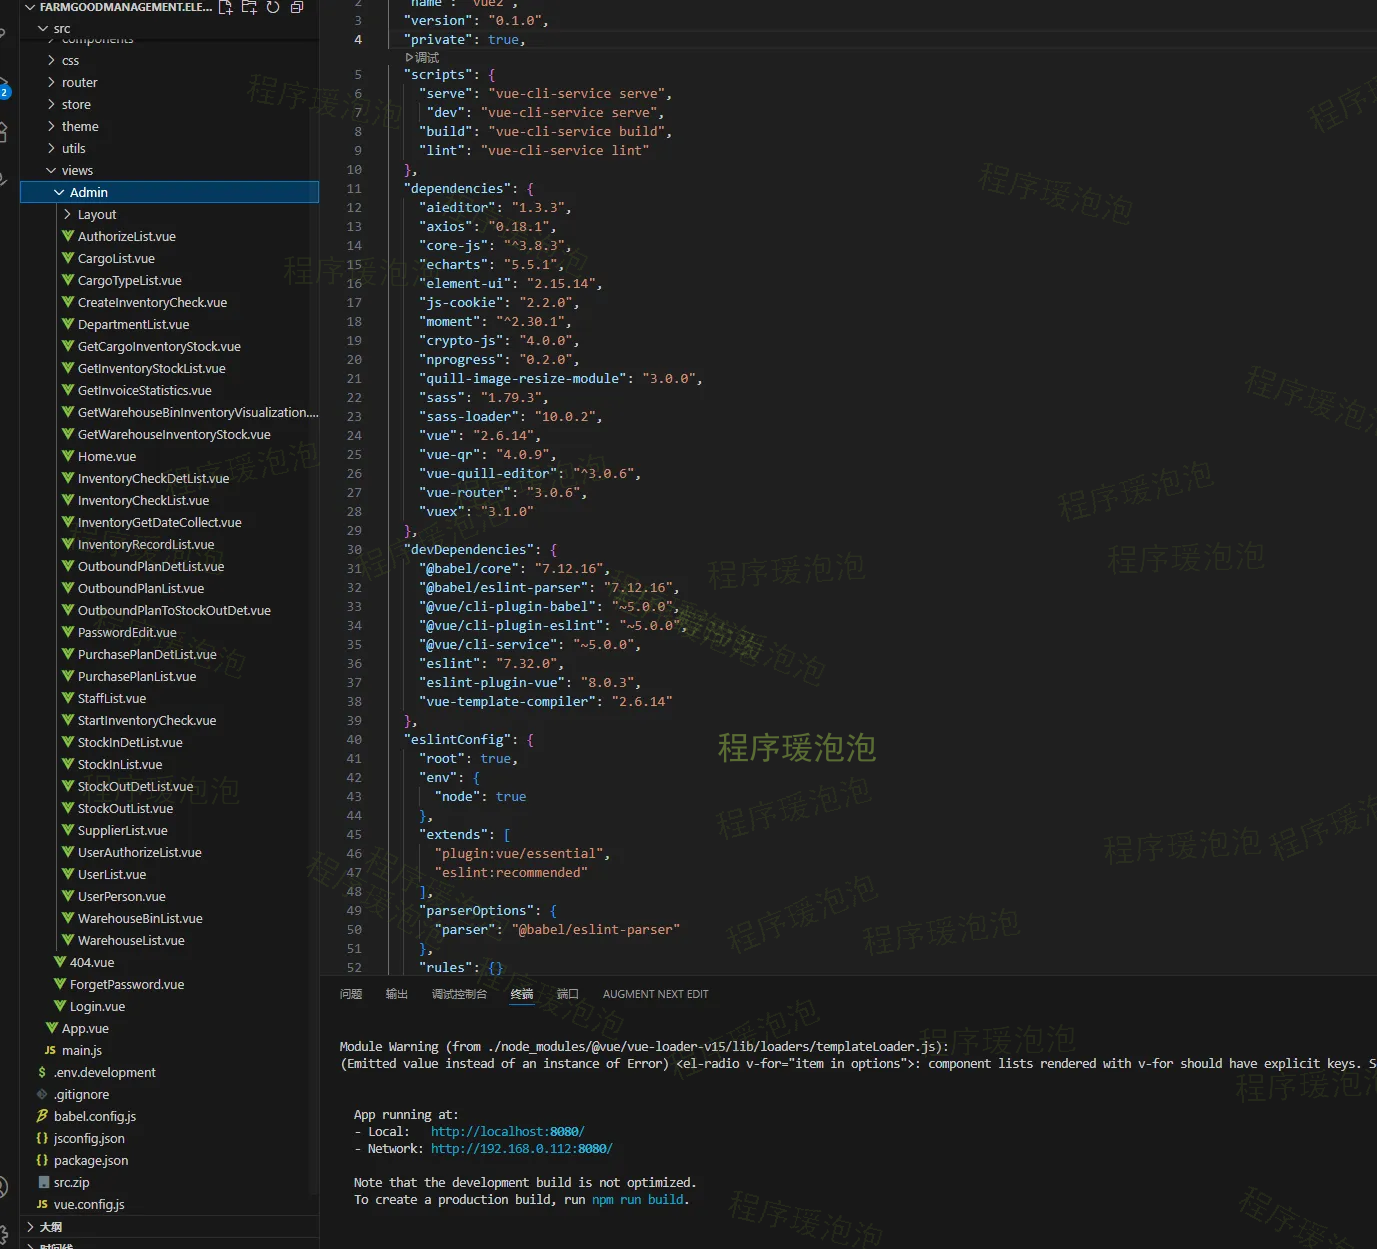Click the Vue icon of StockInList.vue
This screenshot has height=1249, width=1377.
click(68, 764)
